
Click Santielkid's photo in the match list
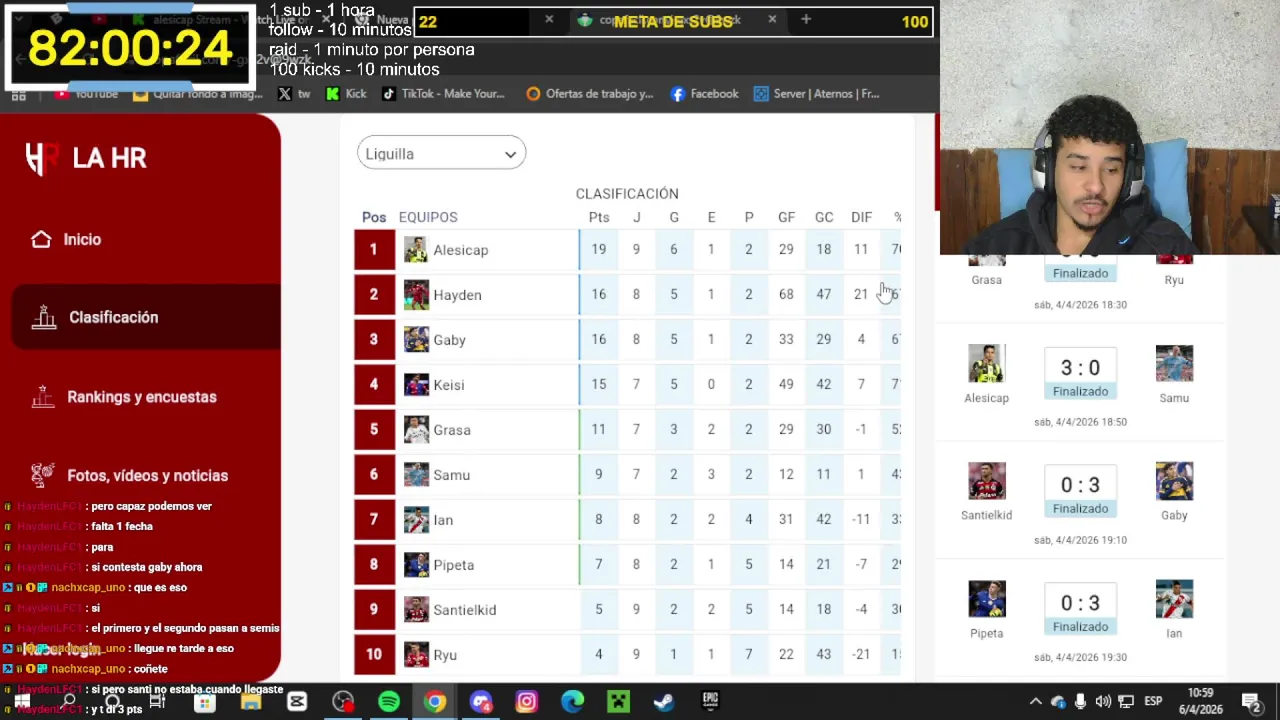click(x=986, y=481)
